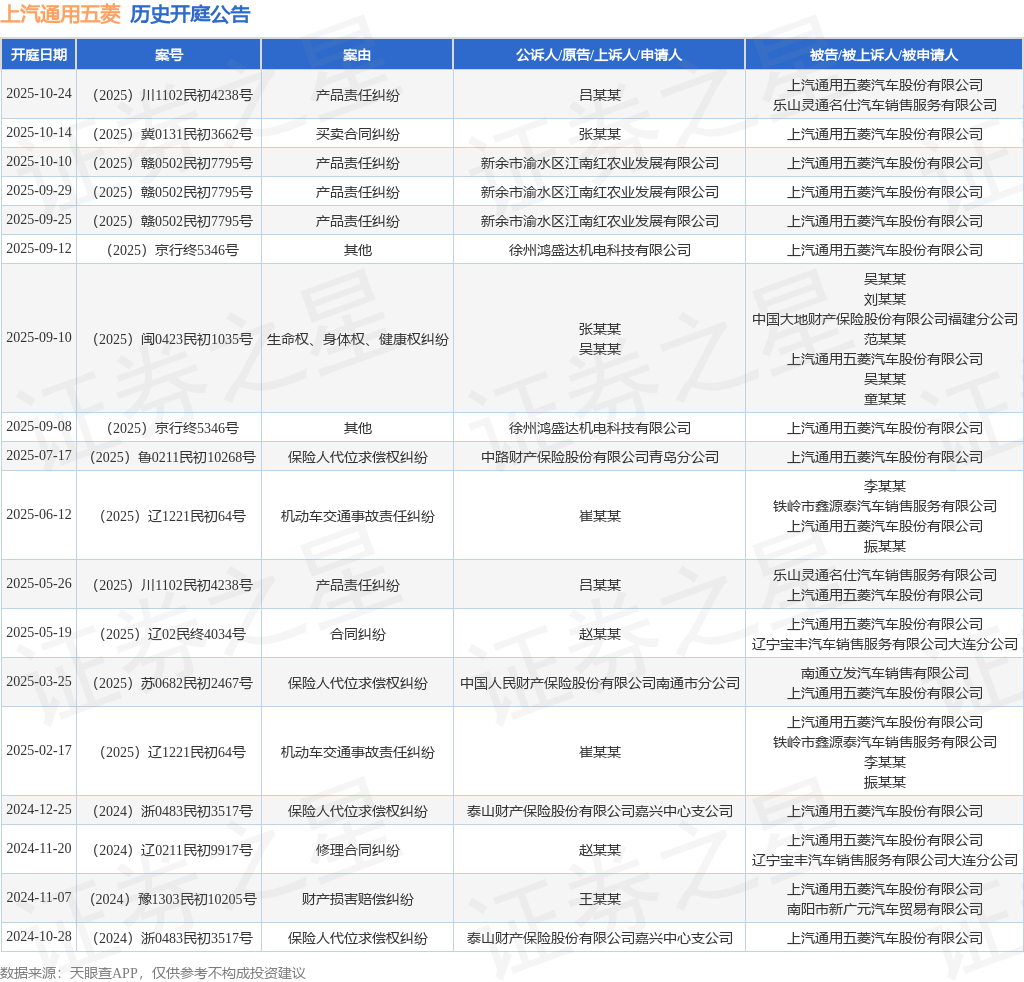The image size is (1024, 982).
Task: Click the 财产损害赔偿纠纷 cell
Action: click(x=357, y=899)
